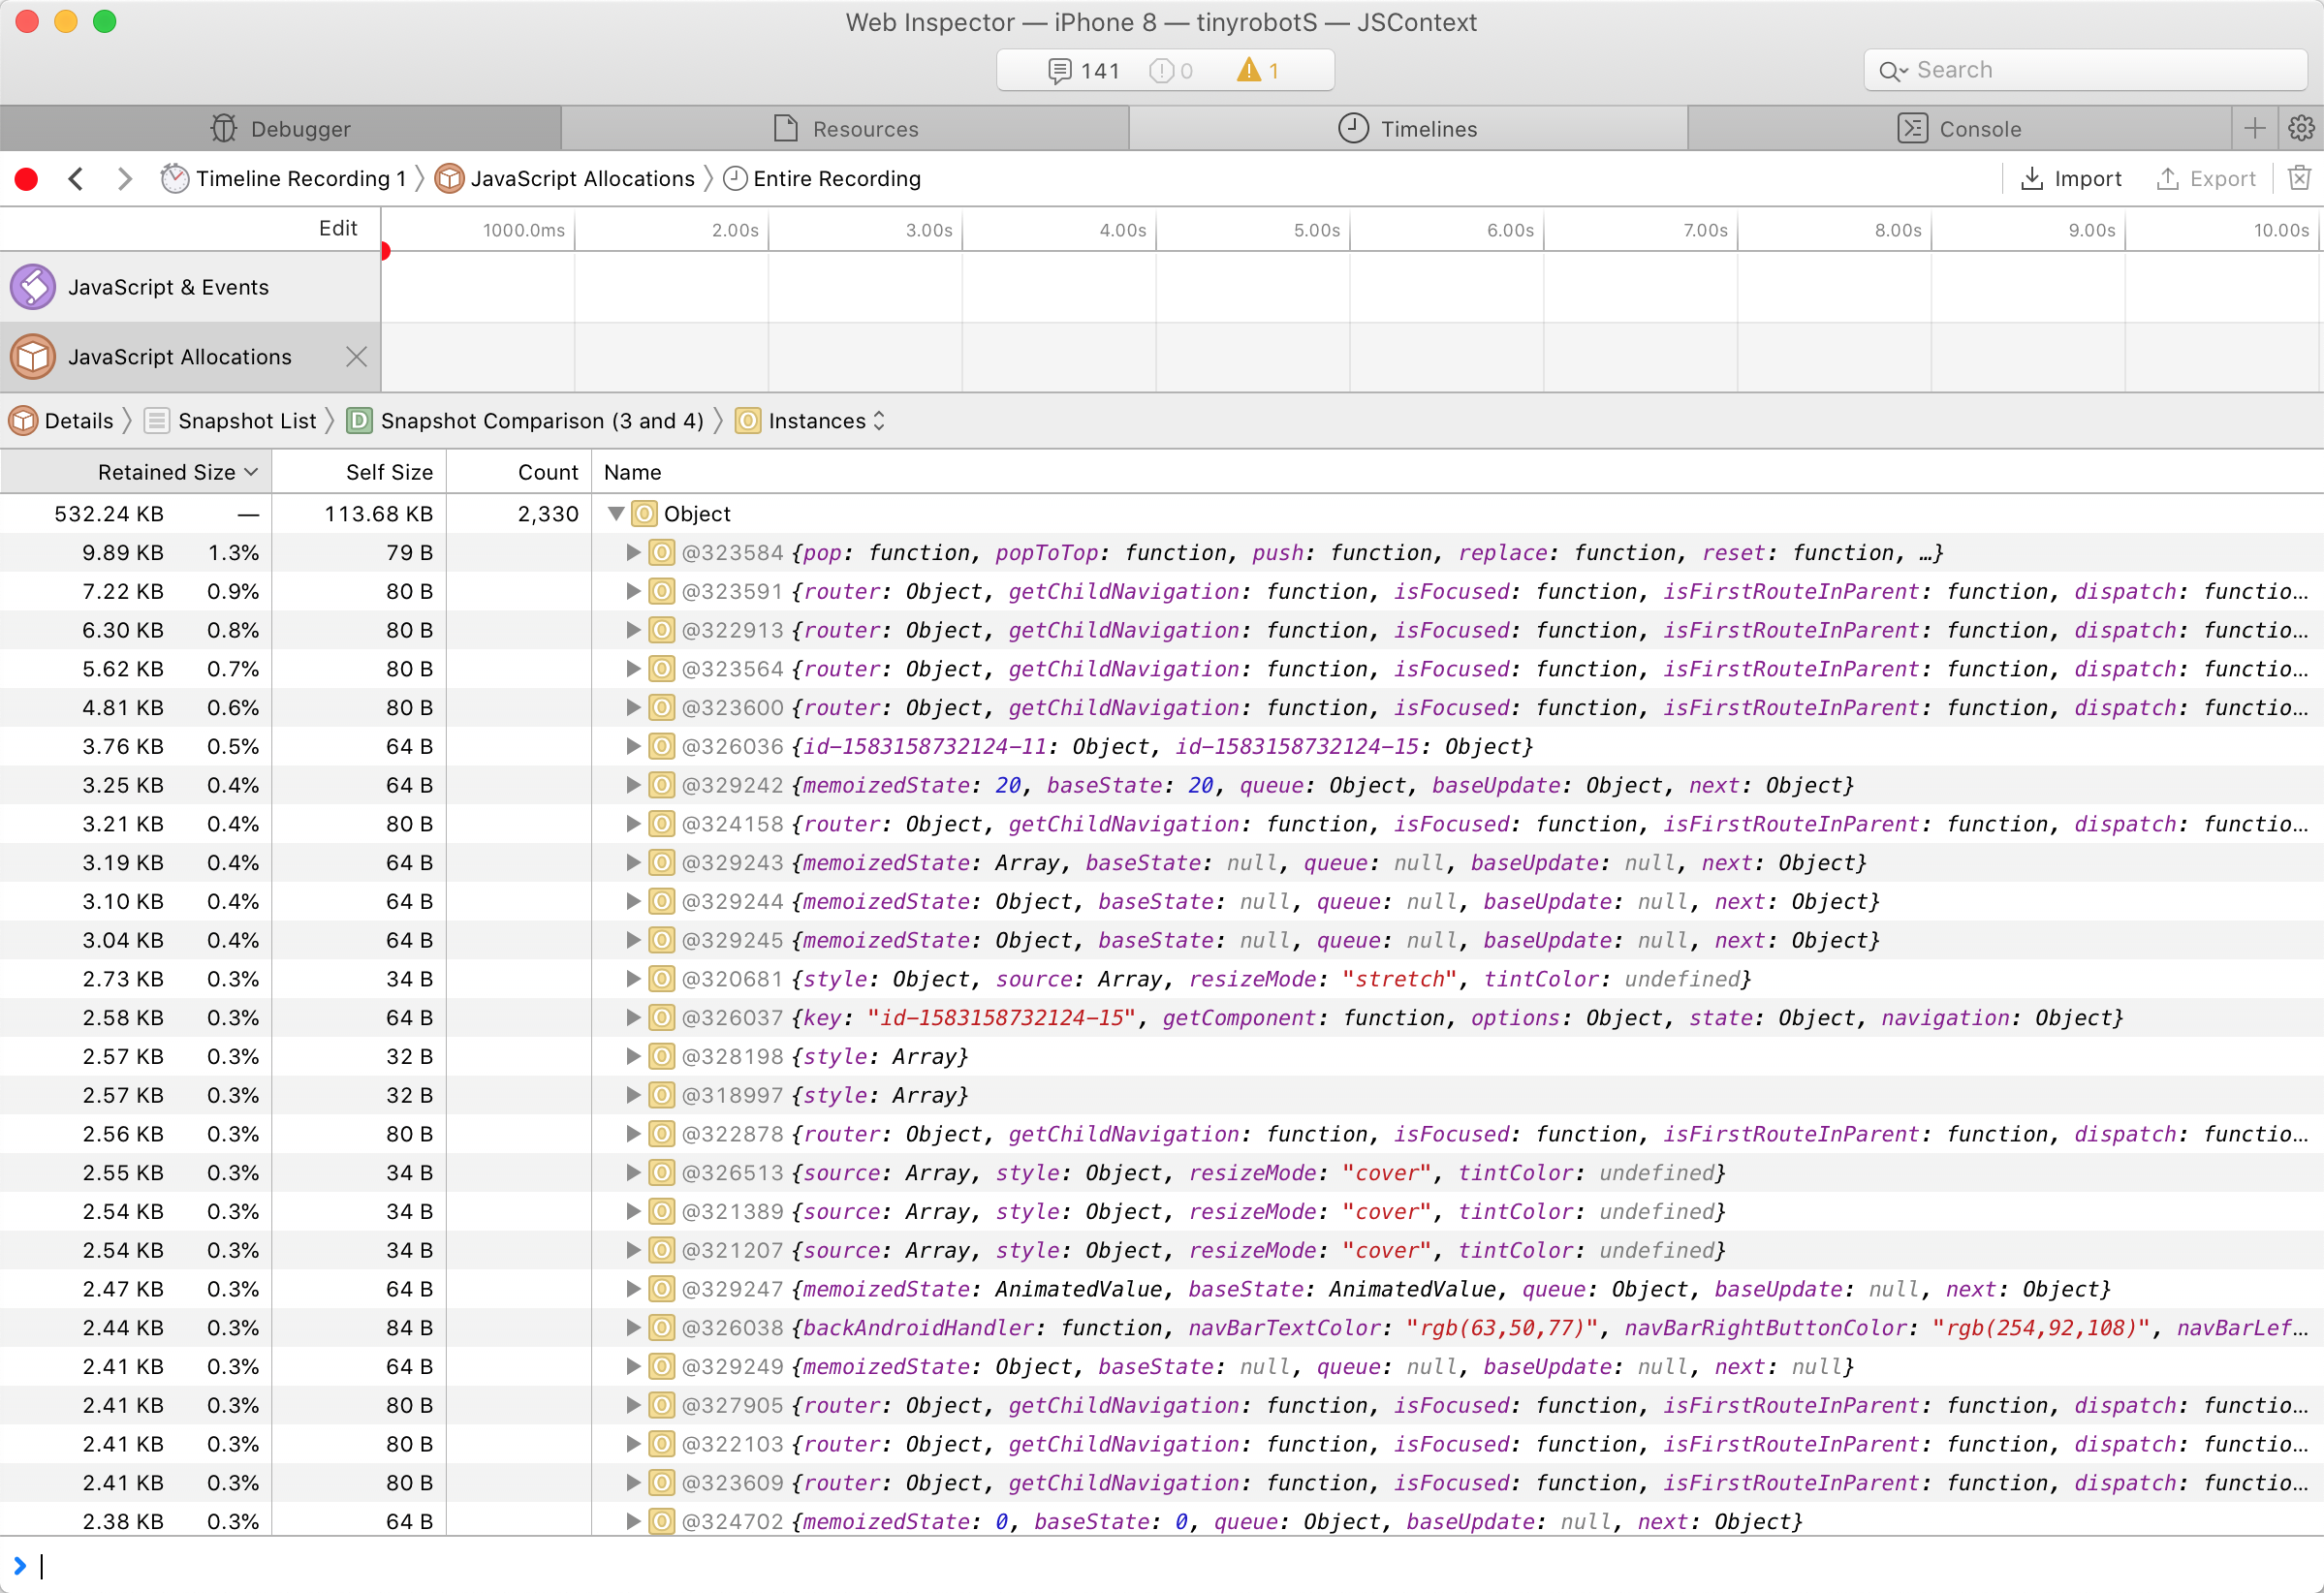Select the JavaScript & Events timeline icon
This screenshot has width=2324, height=1593.
[33, 287]
